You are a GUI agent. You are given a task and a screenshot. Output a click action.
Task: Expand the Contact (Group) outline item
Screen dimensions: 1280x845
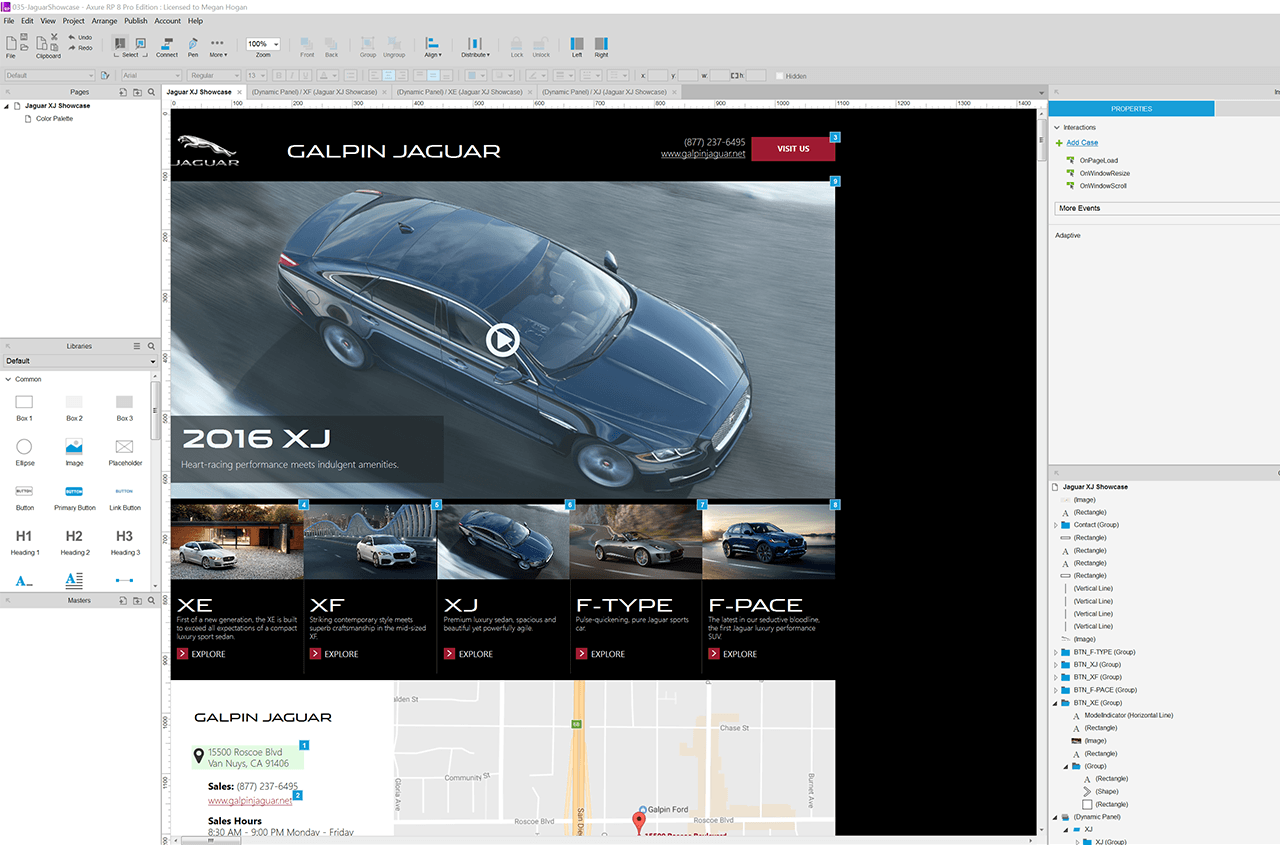click(x=1055, y=525)
